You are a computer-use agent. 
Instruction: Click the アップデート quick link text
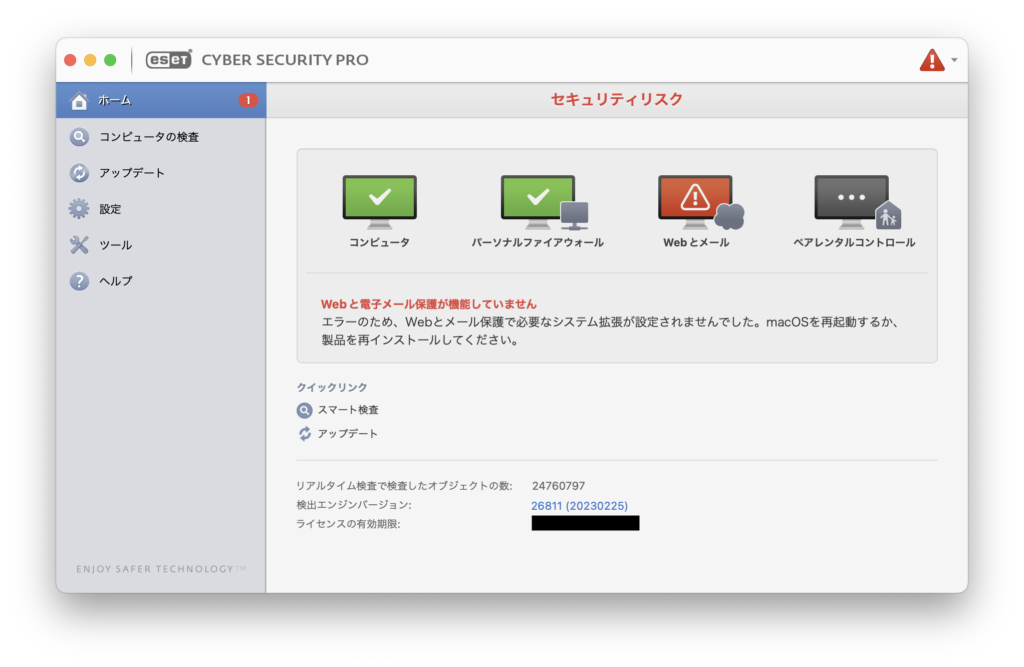[347, 434]
